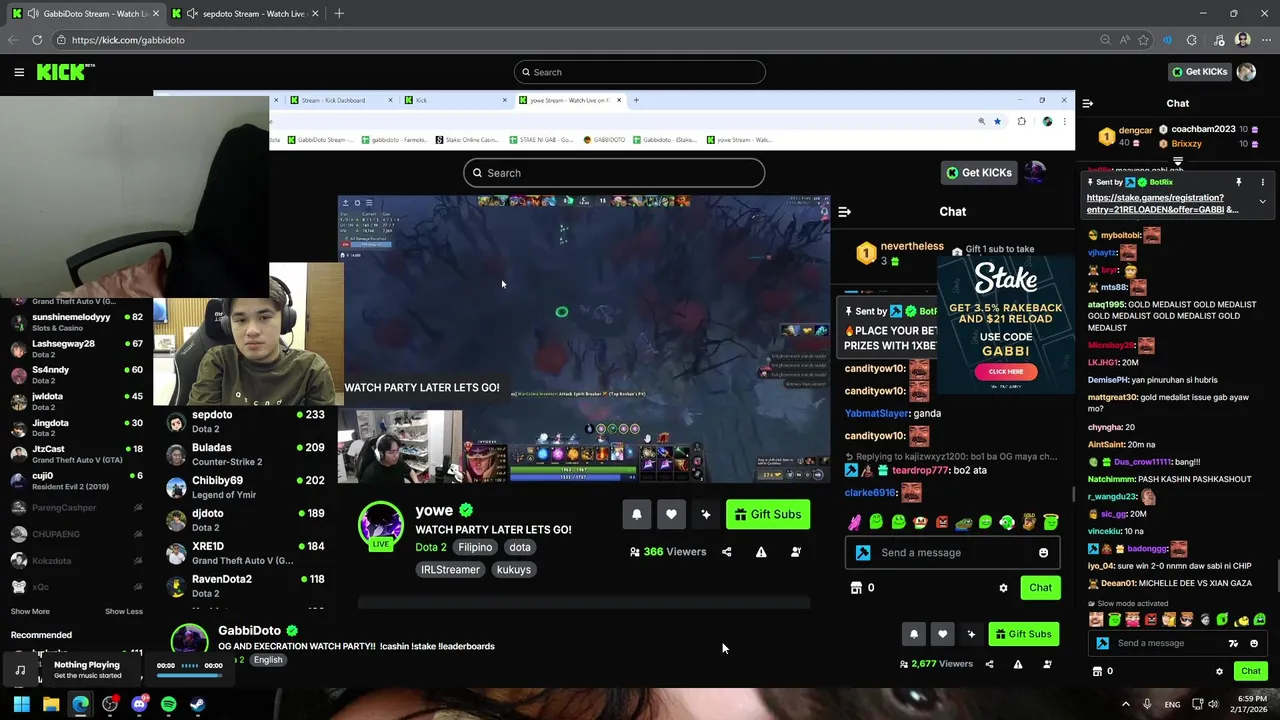Unpin the BotRix pinned message
Viewport: 1280px width, 720px height.
pyautogui.click(x=1238, y=183)
